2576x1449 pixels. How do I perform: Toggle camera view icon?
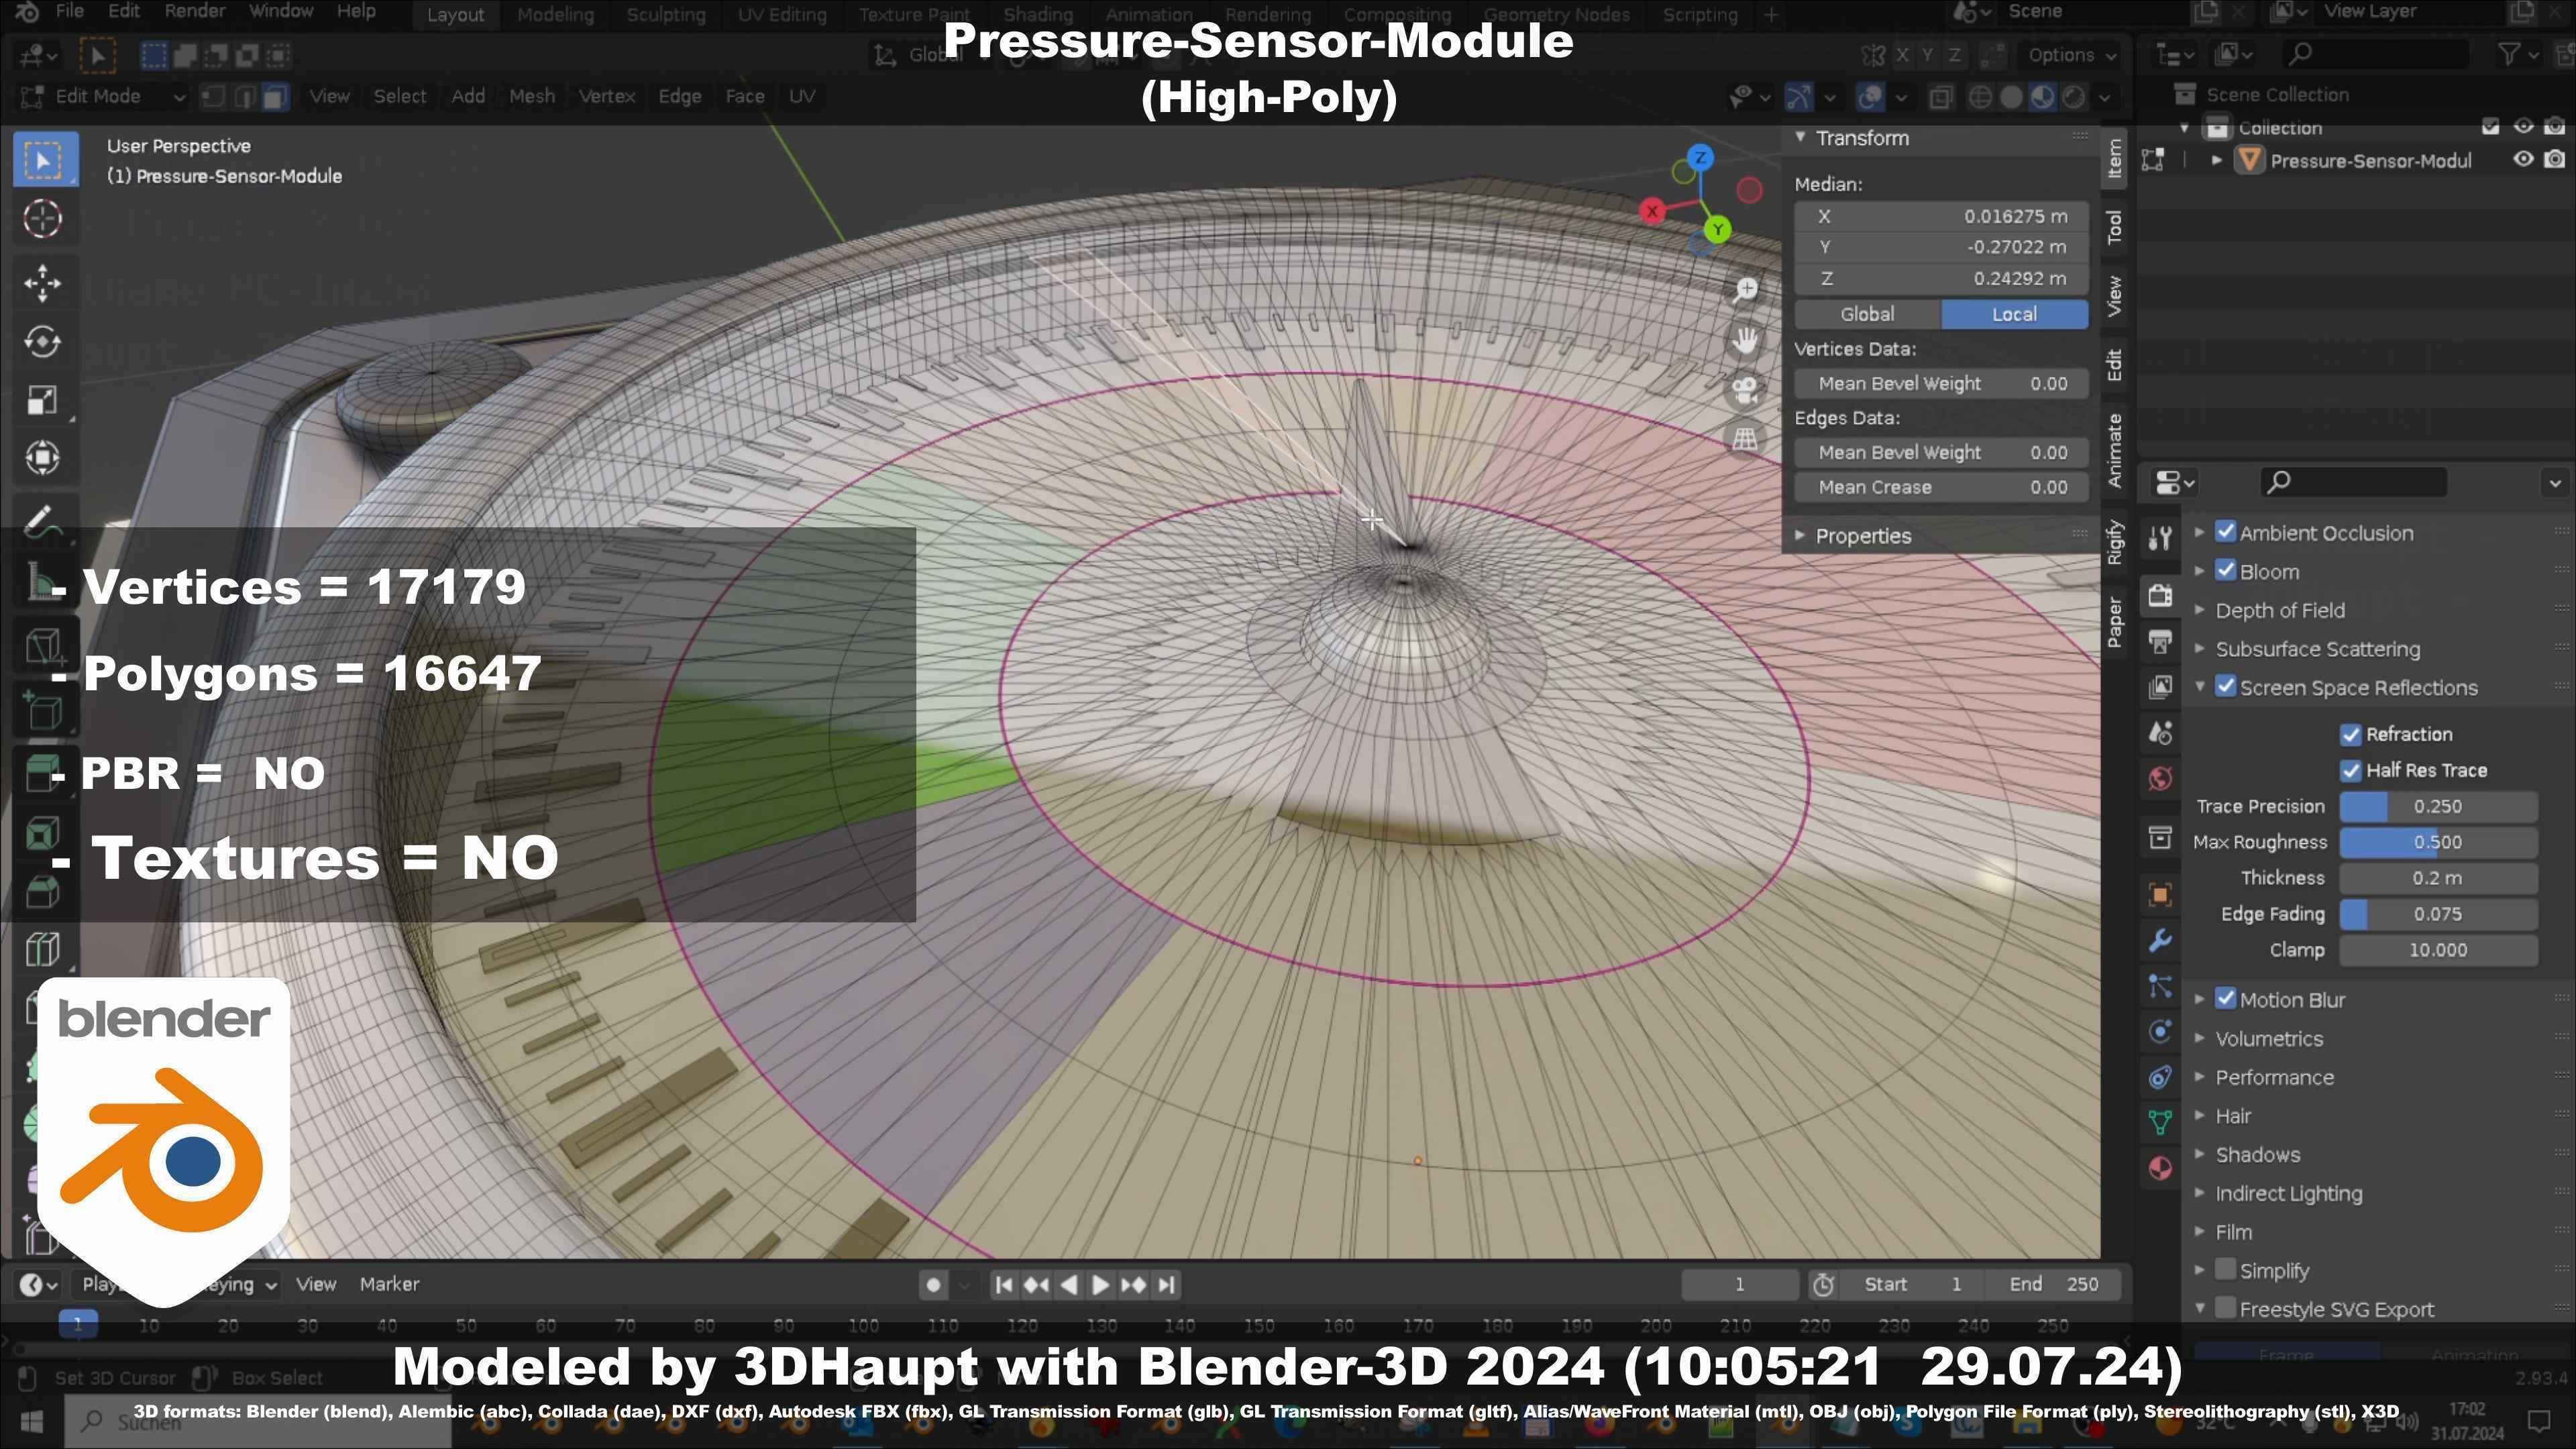pos(1745,389)
